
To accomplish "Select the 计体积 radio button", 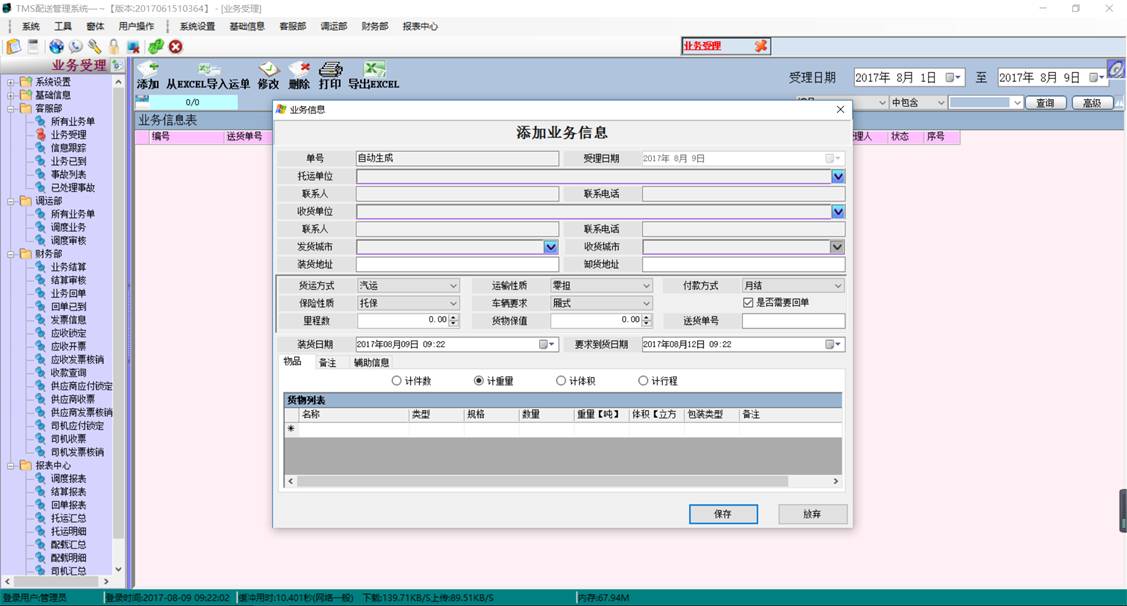I will (x=561, y=381).
